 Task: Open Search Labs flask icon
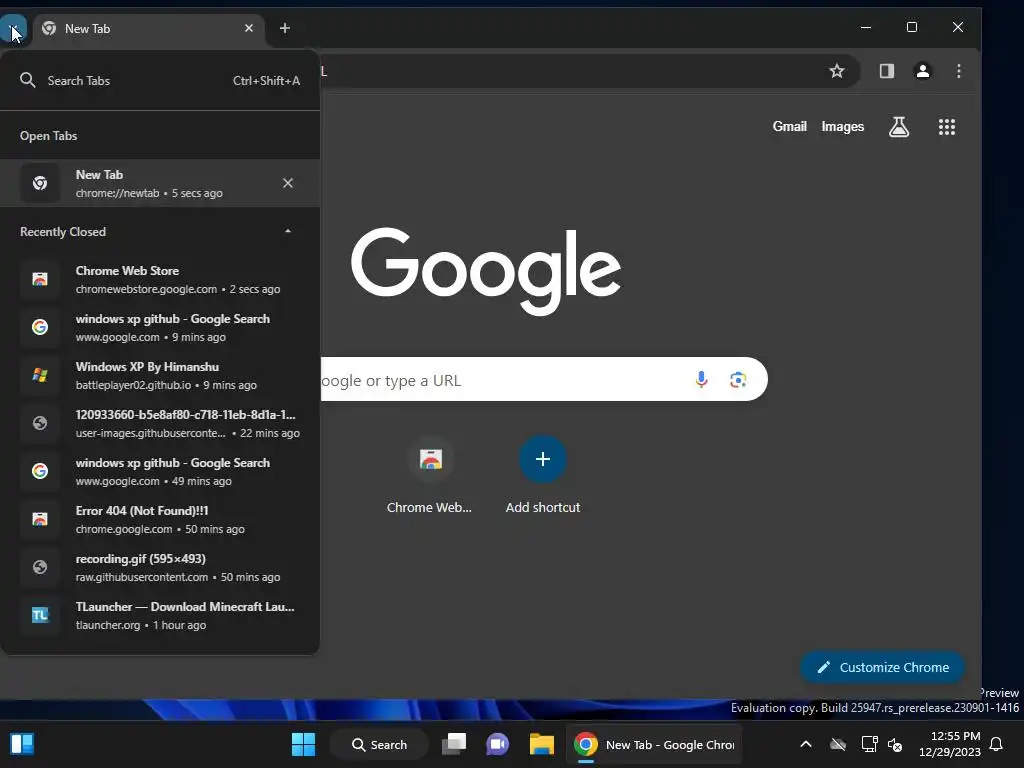pos(899,127)
